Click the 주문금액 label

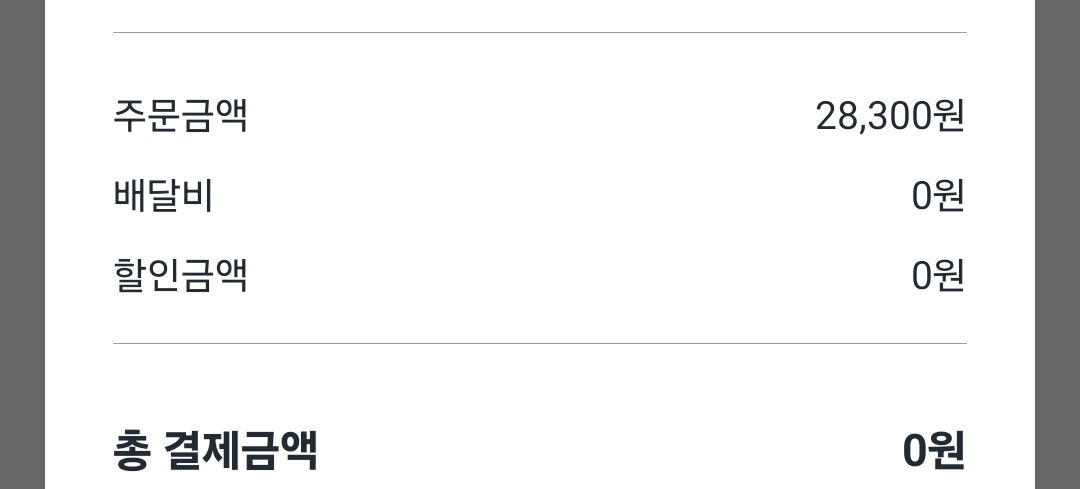click(180, 116)
